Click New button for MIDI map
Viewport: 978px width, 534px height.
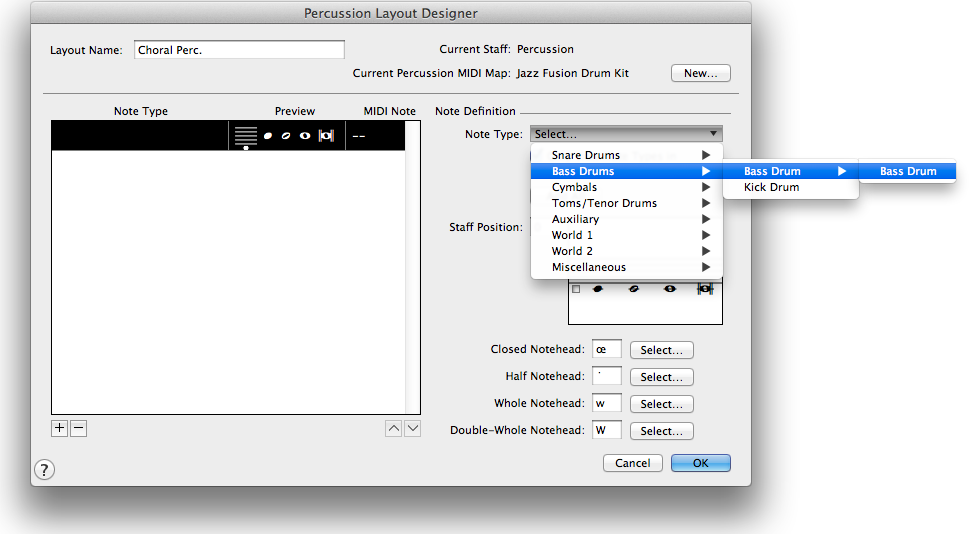(700, 73)
